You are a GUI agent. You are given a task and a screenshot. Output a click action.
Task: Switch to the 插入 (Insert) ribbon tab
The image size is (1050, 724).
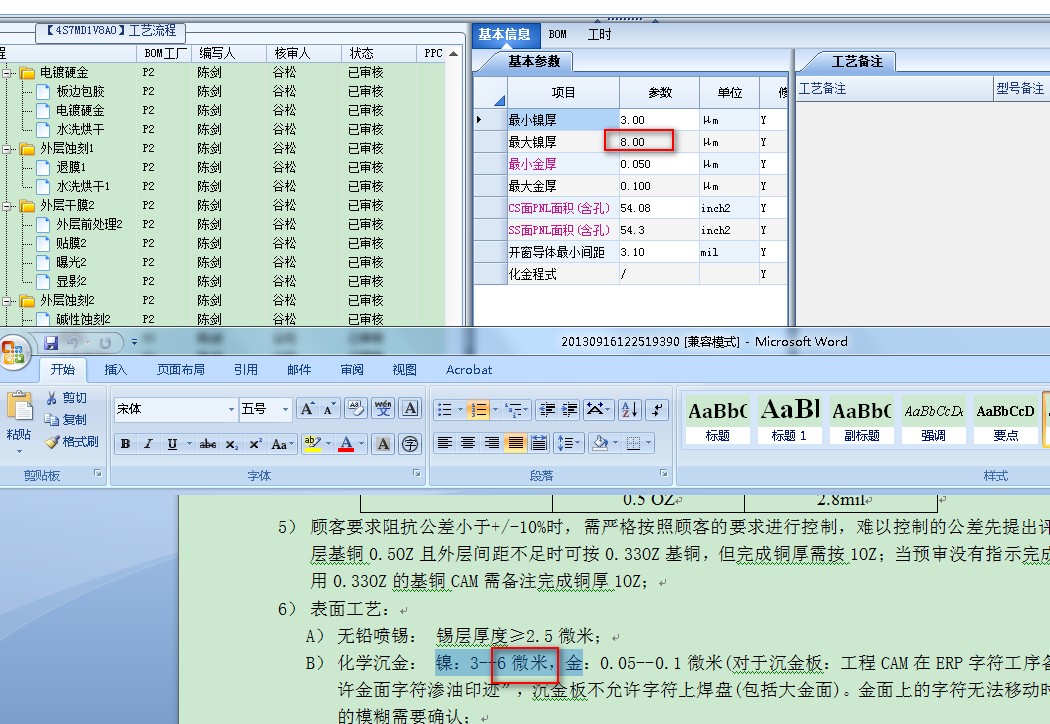[115, 370]
